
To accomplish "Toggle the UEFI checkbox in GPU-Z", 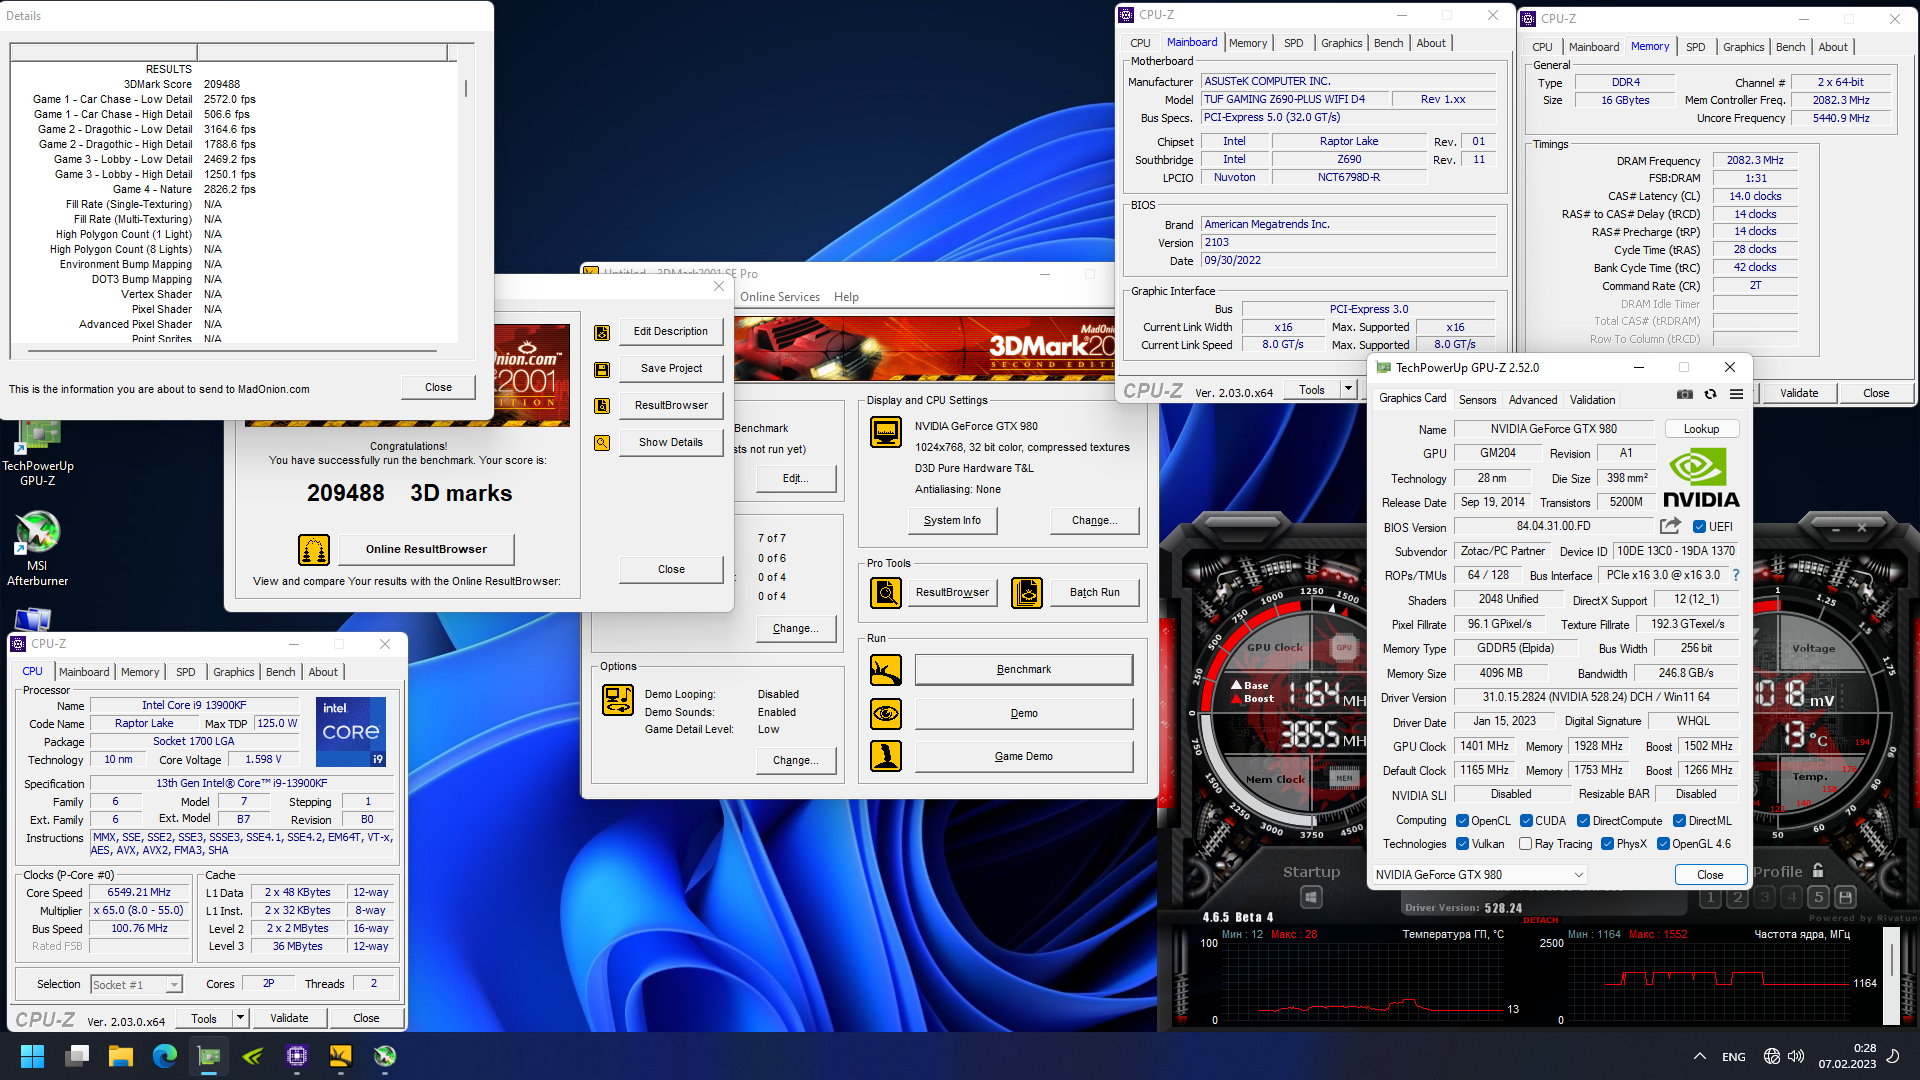I will tap(1699, 527).
